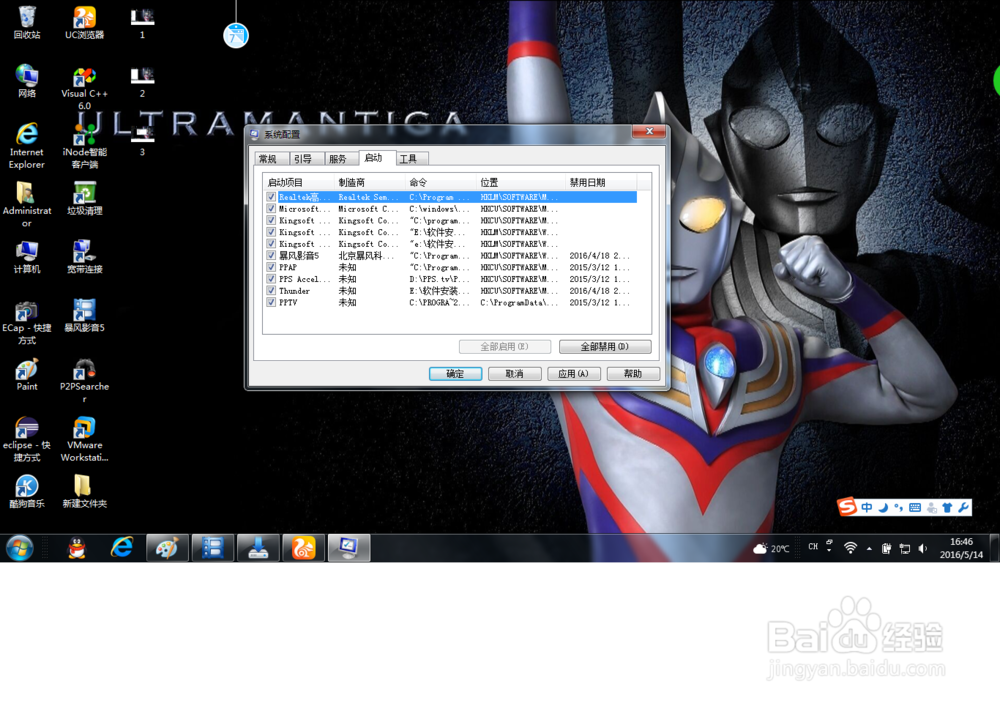Click the 帮助 button

coord(633,374)
